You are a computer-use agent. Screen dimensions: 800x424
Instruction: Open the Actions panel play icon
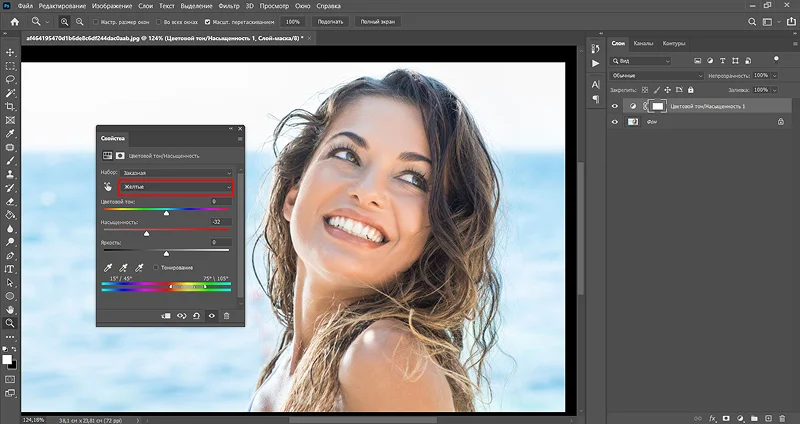(x=595, y=64)
